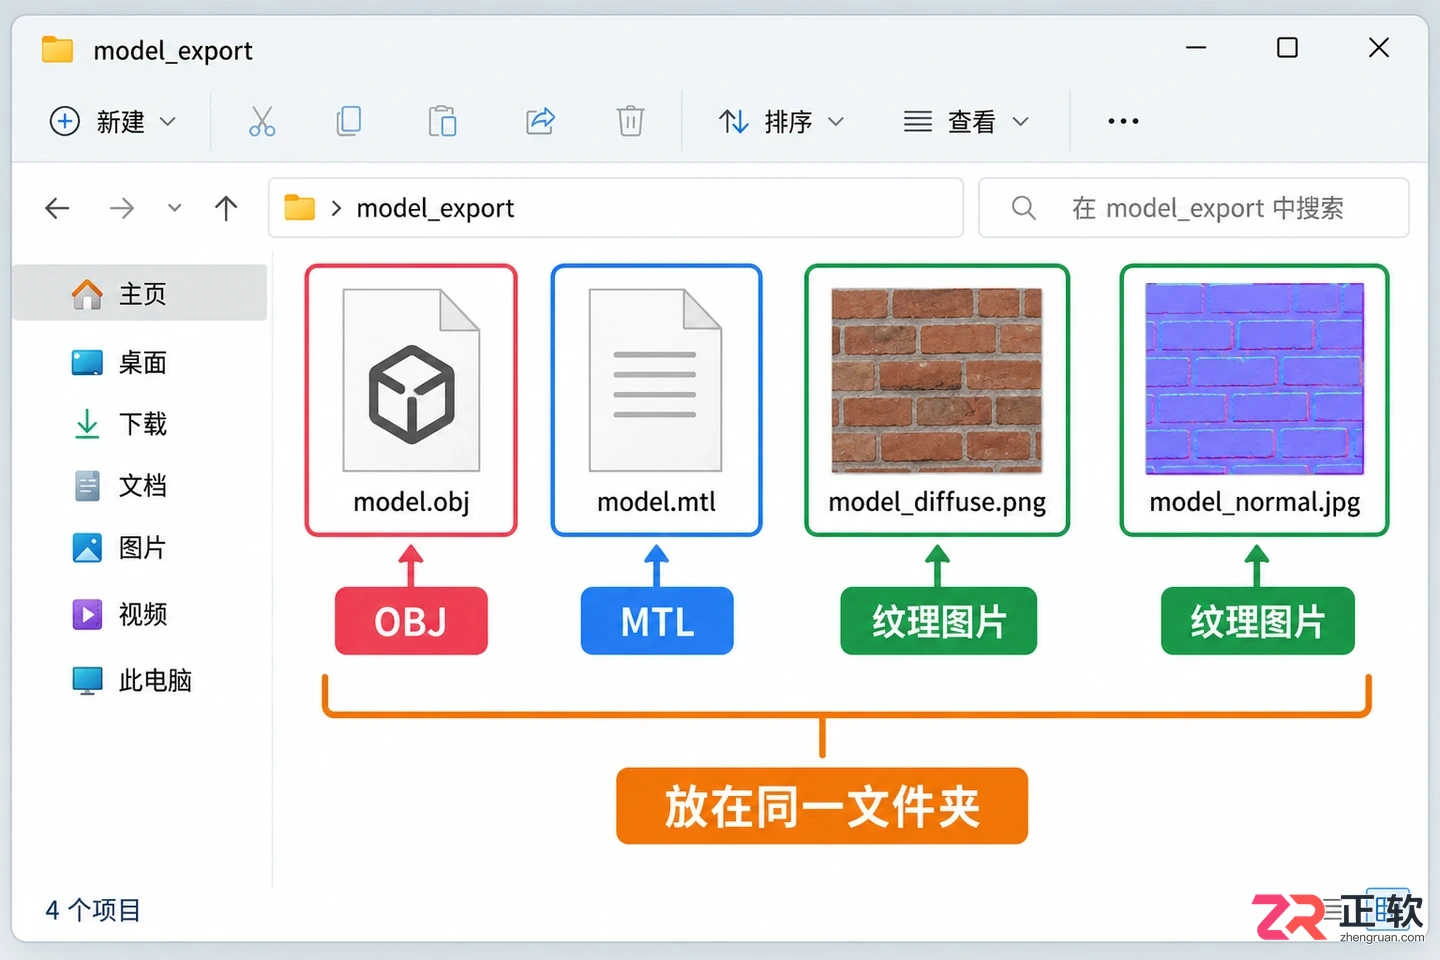Screen dimensions: 1440x960
Task: Click the Copy icon in toolbar
Action: (349, 122)
